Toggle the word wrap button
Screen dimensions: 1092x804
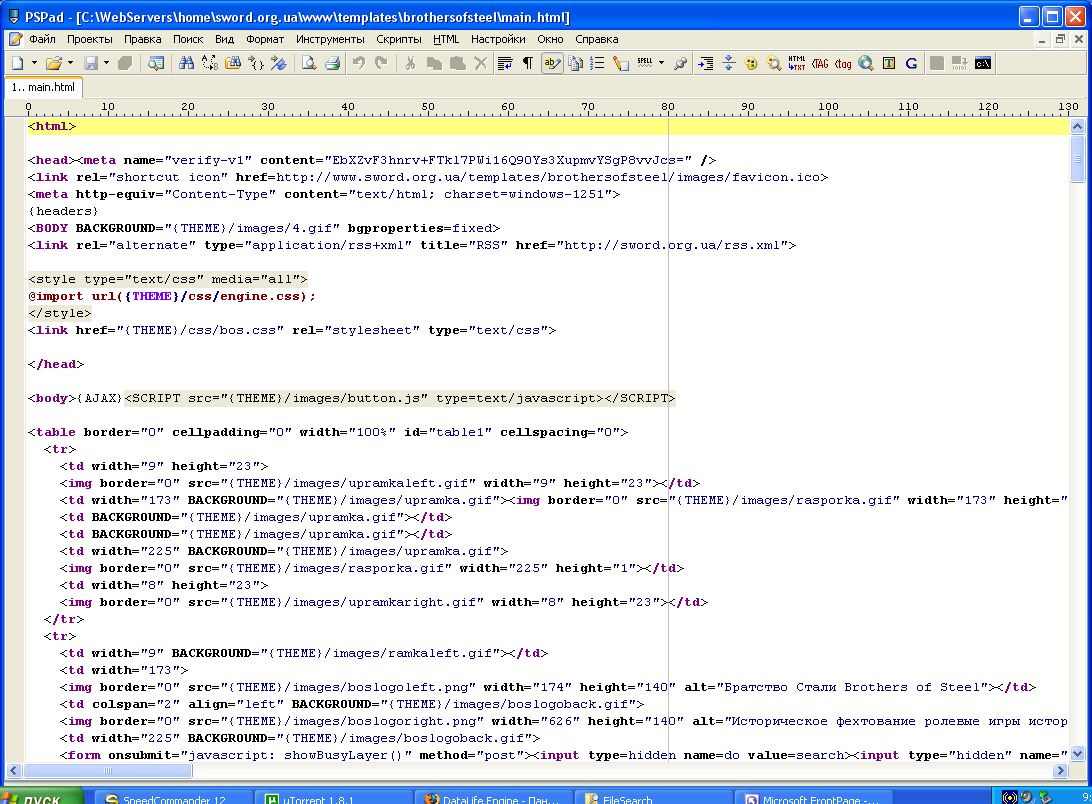click(x=505, y=63)
